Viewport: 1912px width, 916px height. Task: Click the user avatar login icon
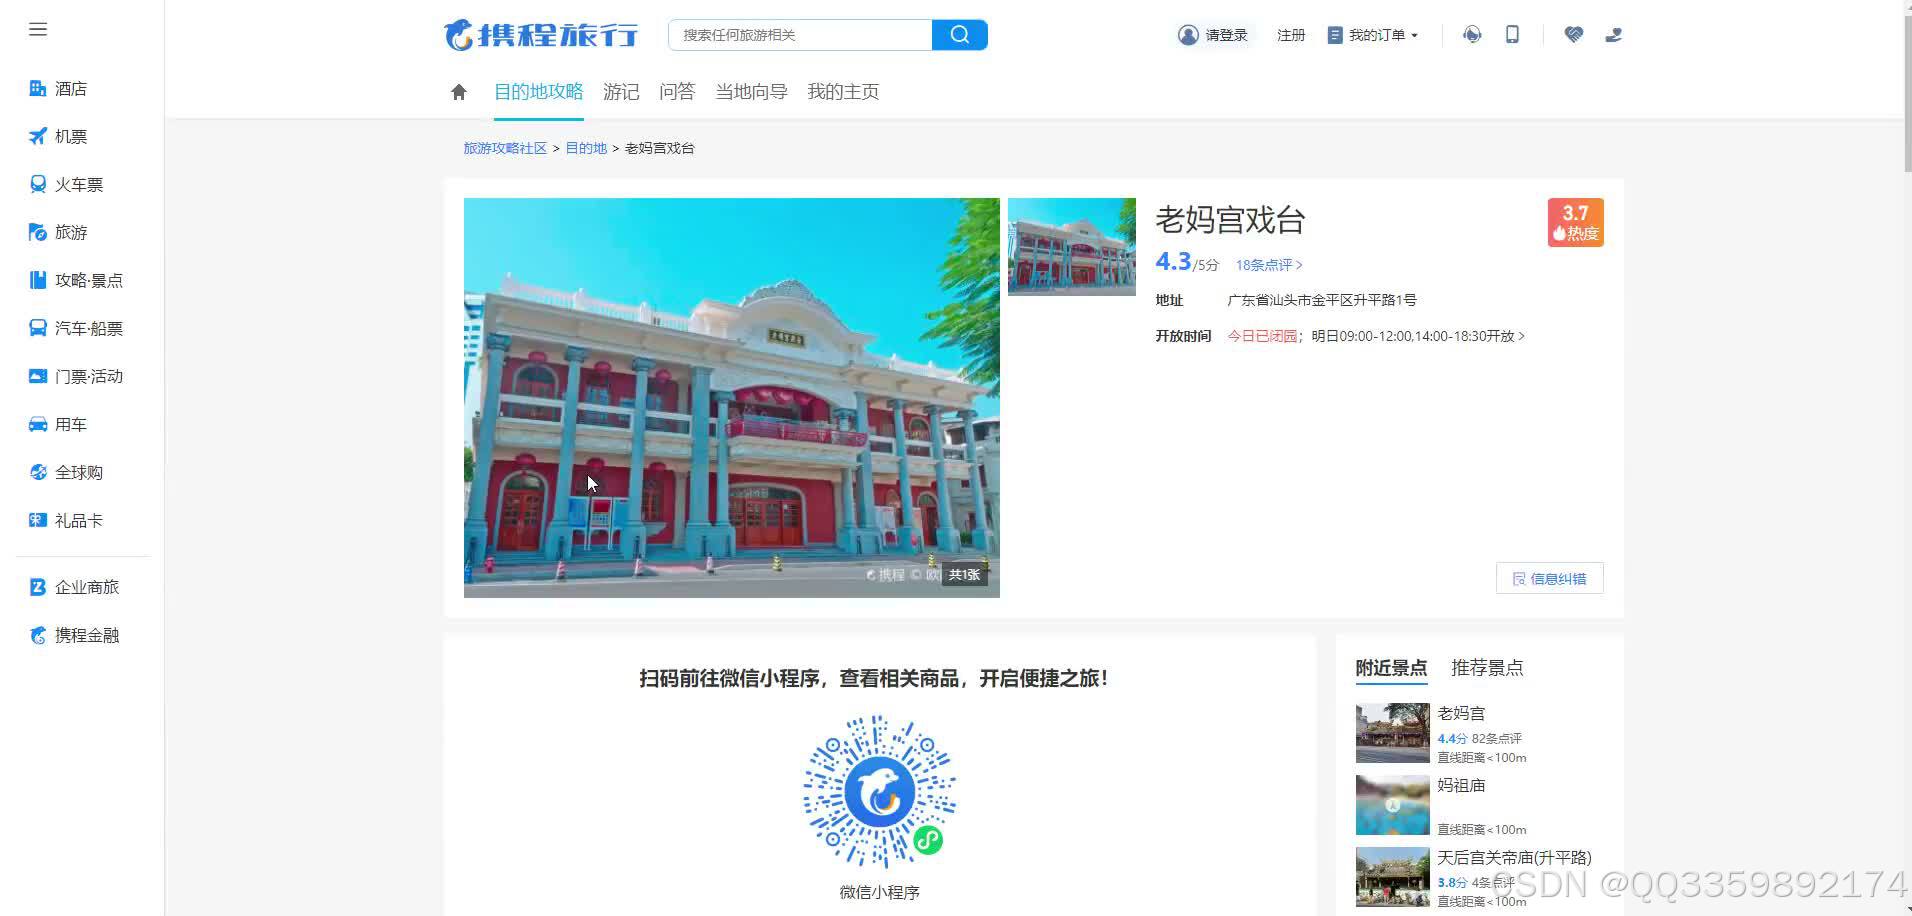coord(1188,35)
